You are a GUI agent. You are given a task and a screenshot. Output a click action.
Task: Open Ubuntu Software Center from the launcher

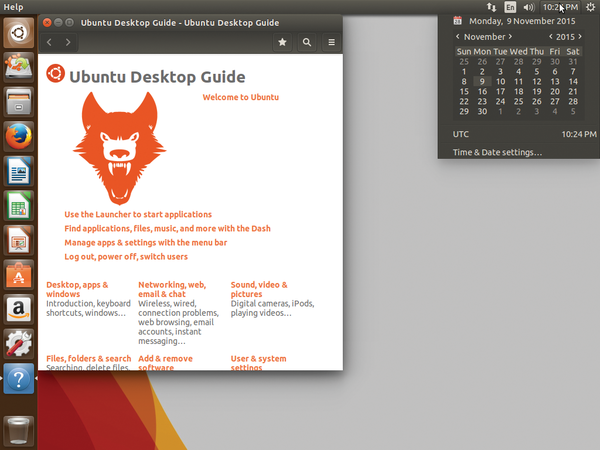18,275
